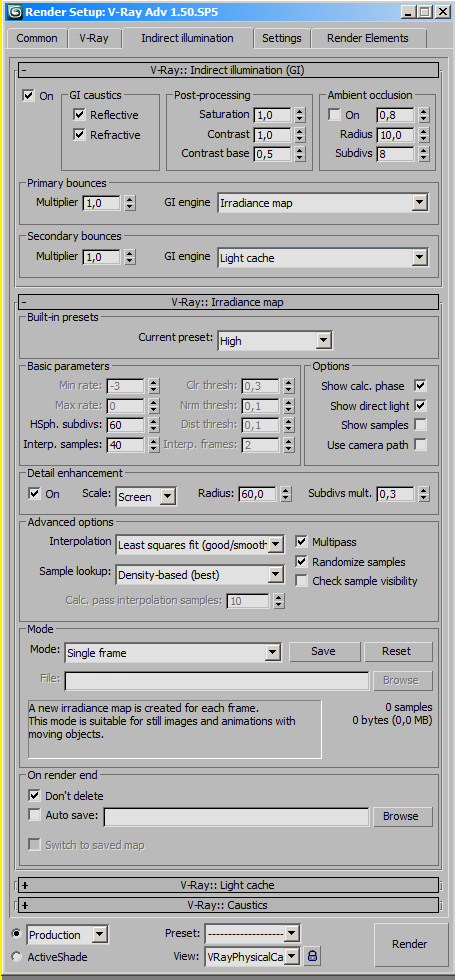Click the Subdivs mult. value field
Image resolution: width=455 pixels, height=980 pixels.
(396, 494)
